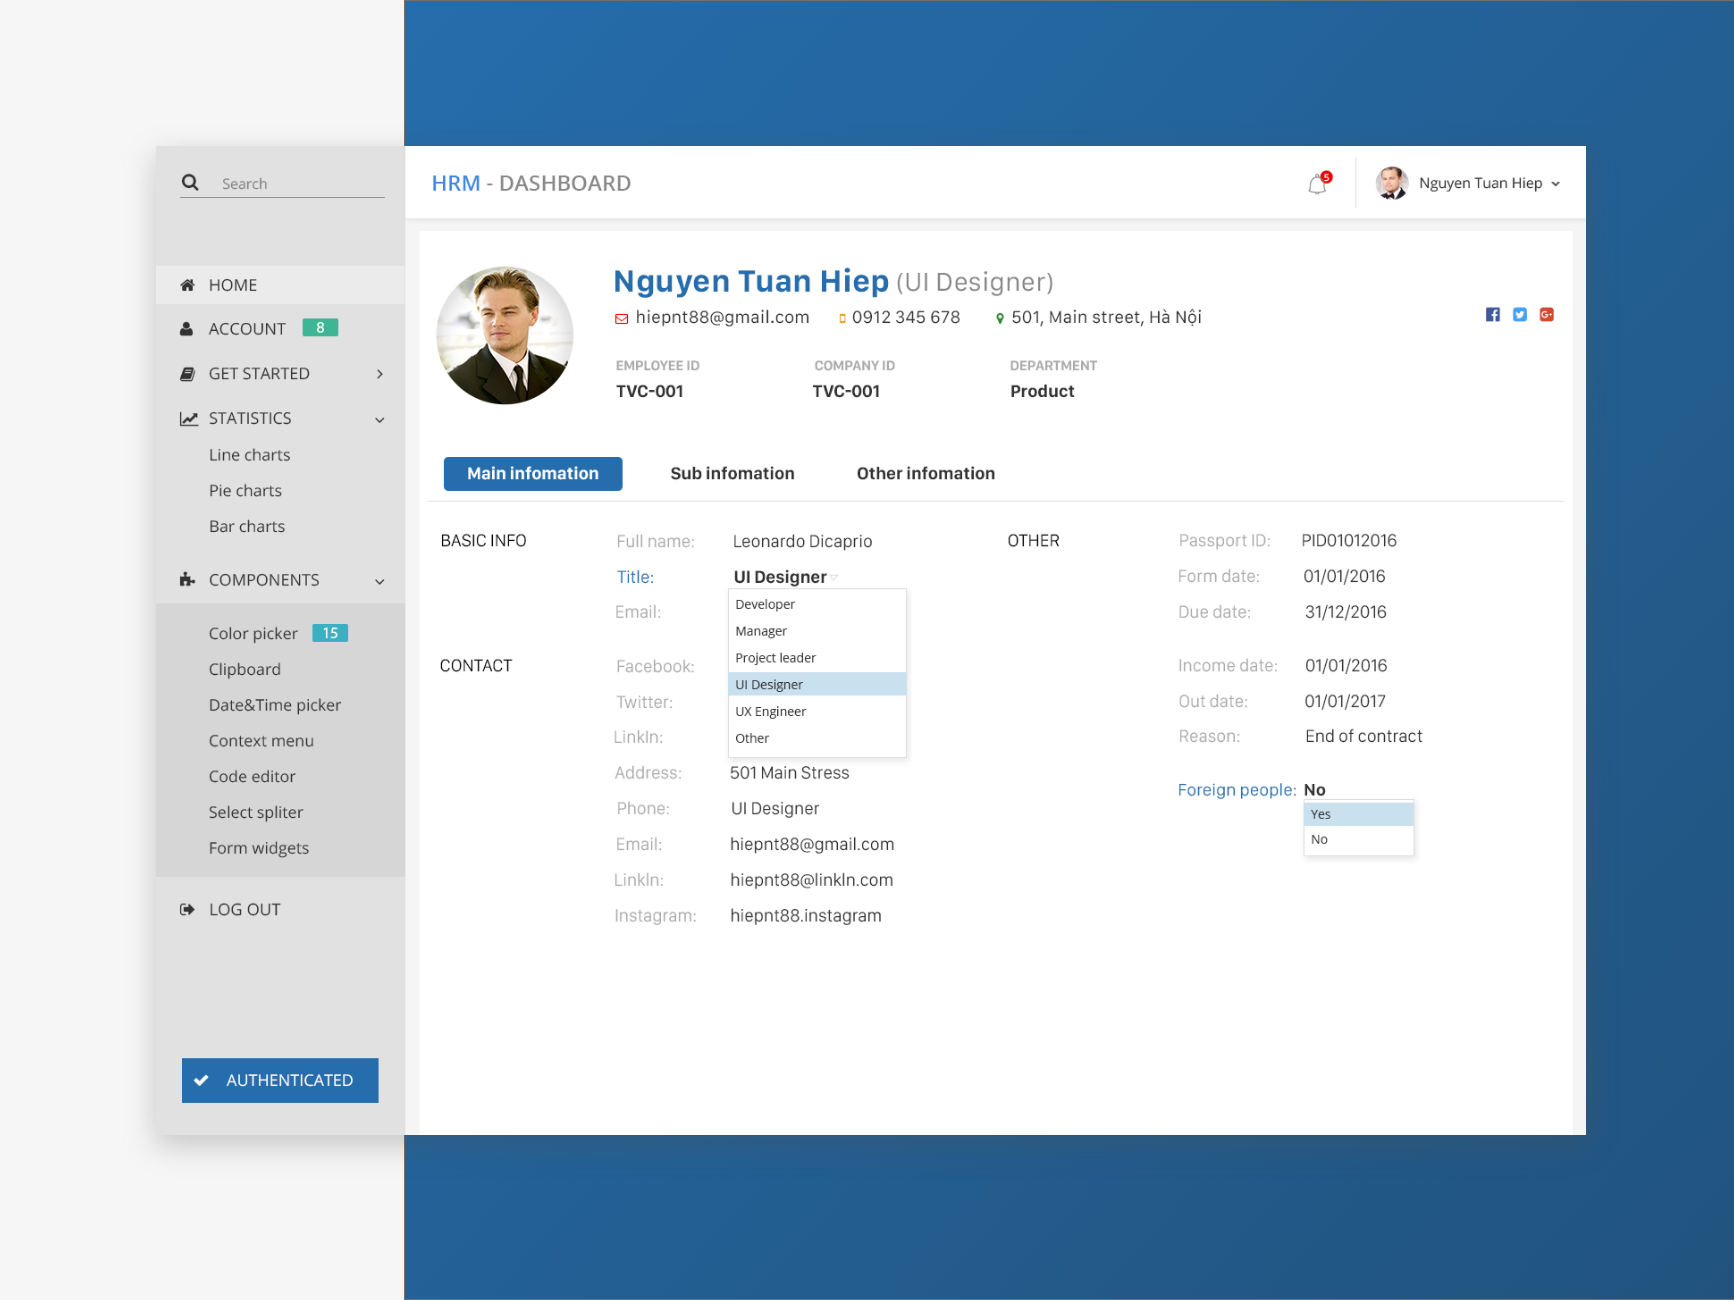Click the email envelope icon beside hiepnt88@gmail.com
Screen dimensions: 1734x1300
pyautogui.click(x=620, y=317)
